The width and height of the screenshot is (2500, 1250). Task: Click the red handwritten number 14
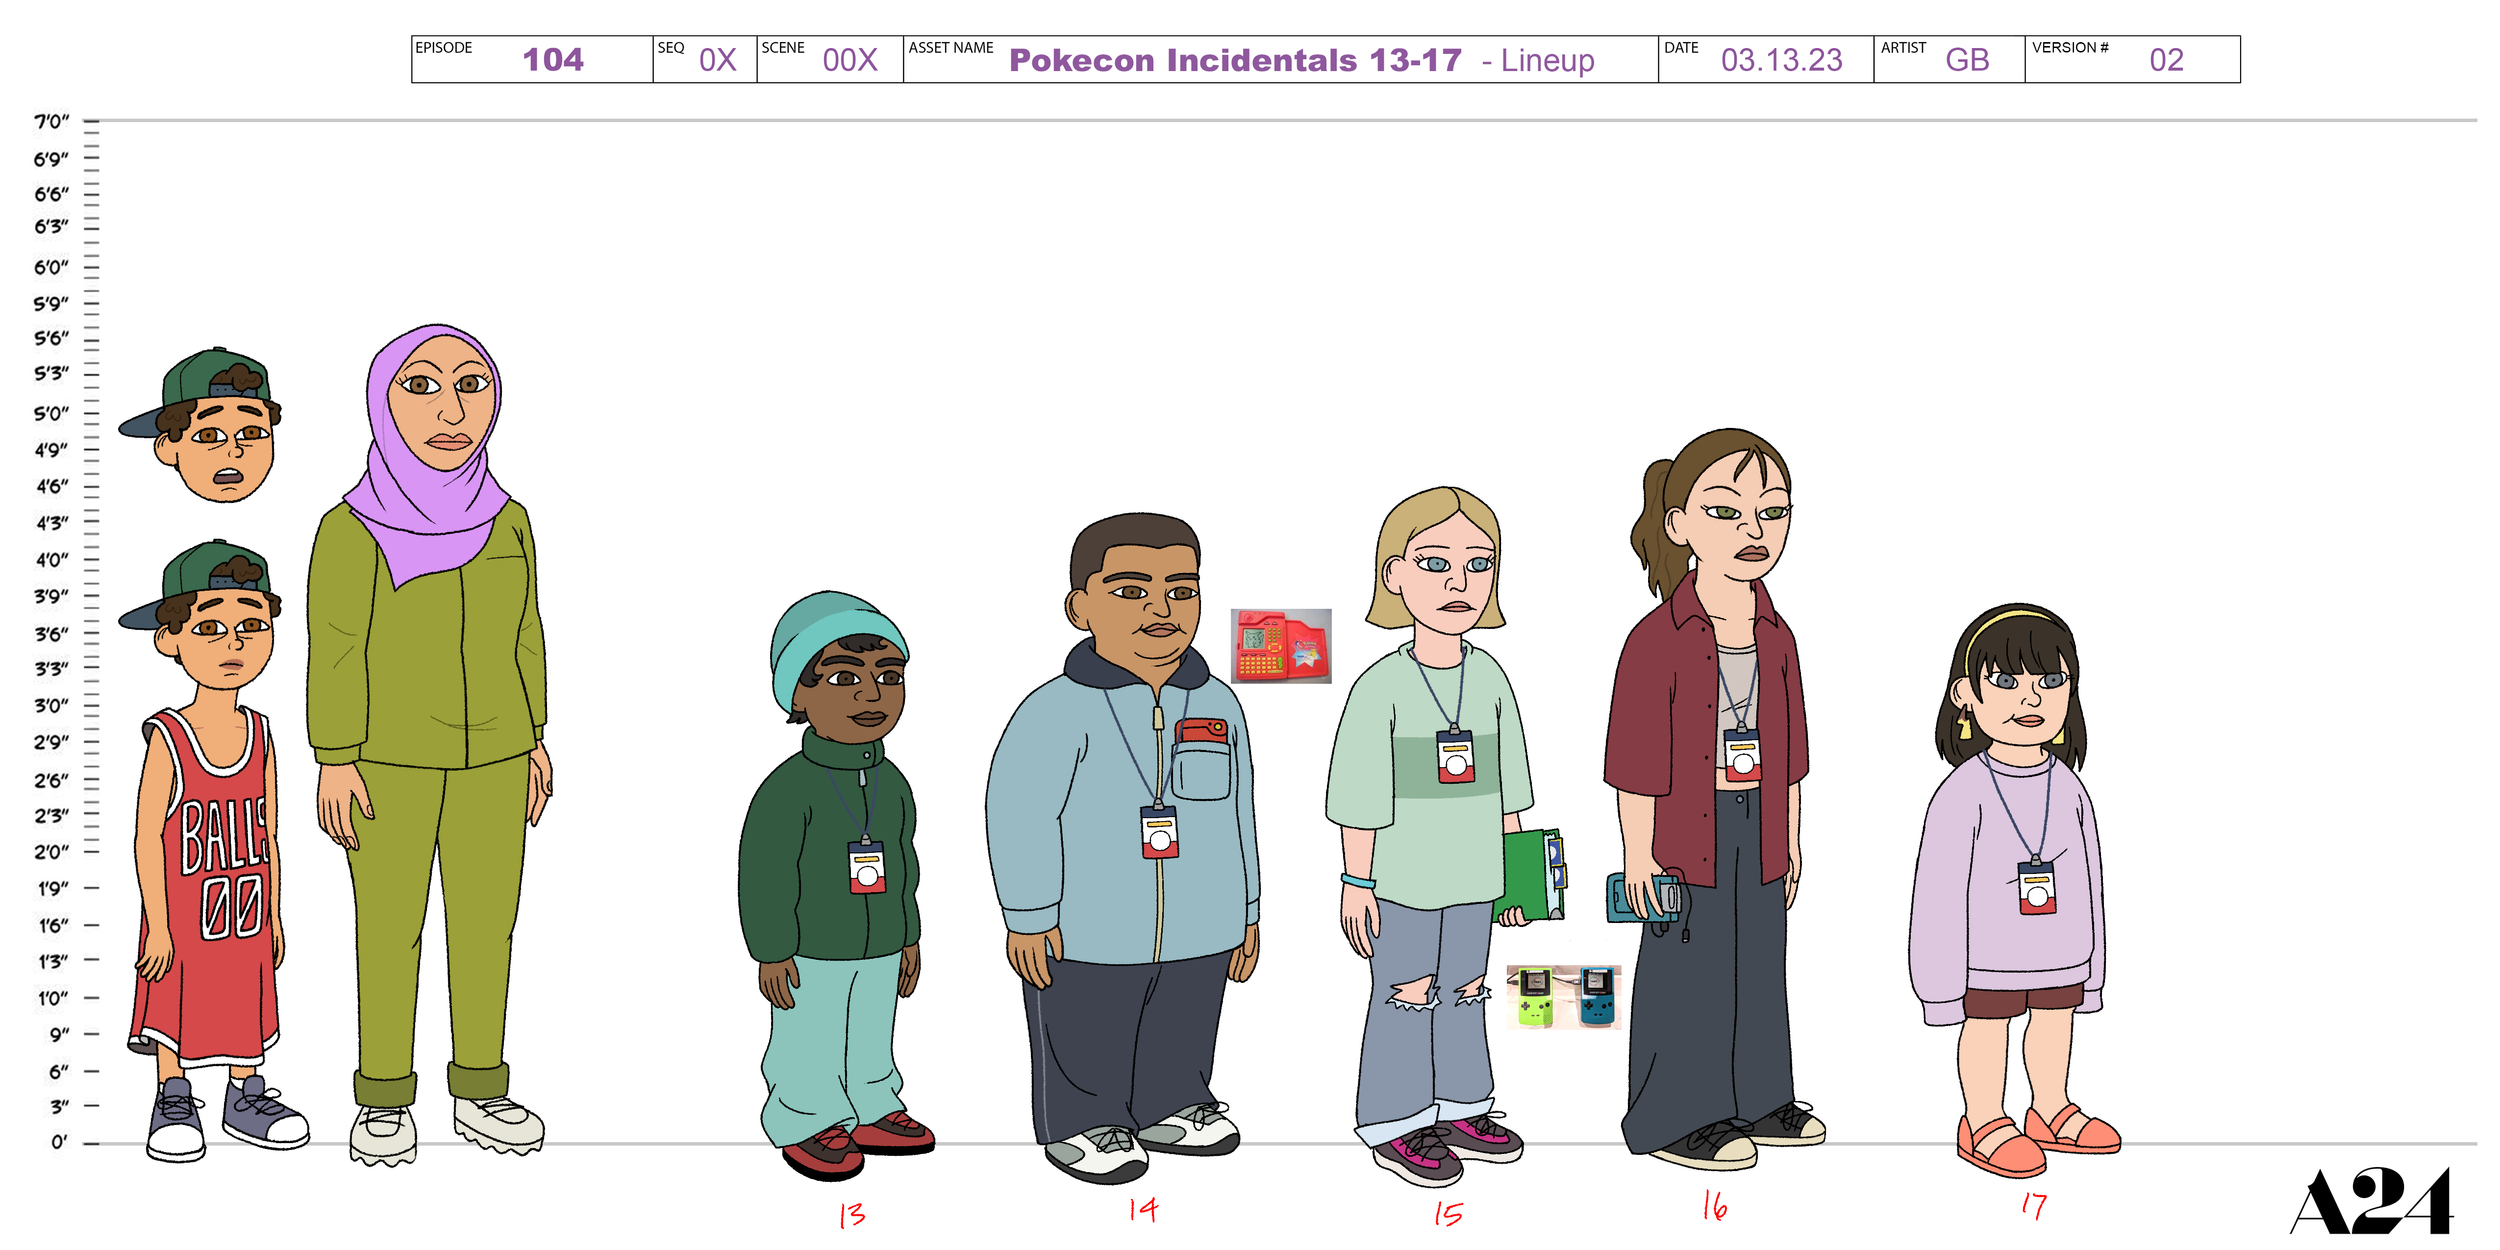pyautogui.click(x=1142, y=1210)
